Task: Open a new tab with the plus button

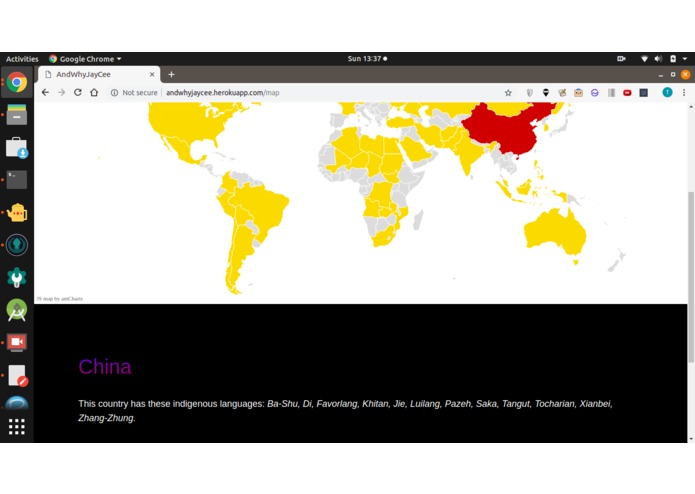Action: pyautogui.click(x=171, y=74)
